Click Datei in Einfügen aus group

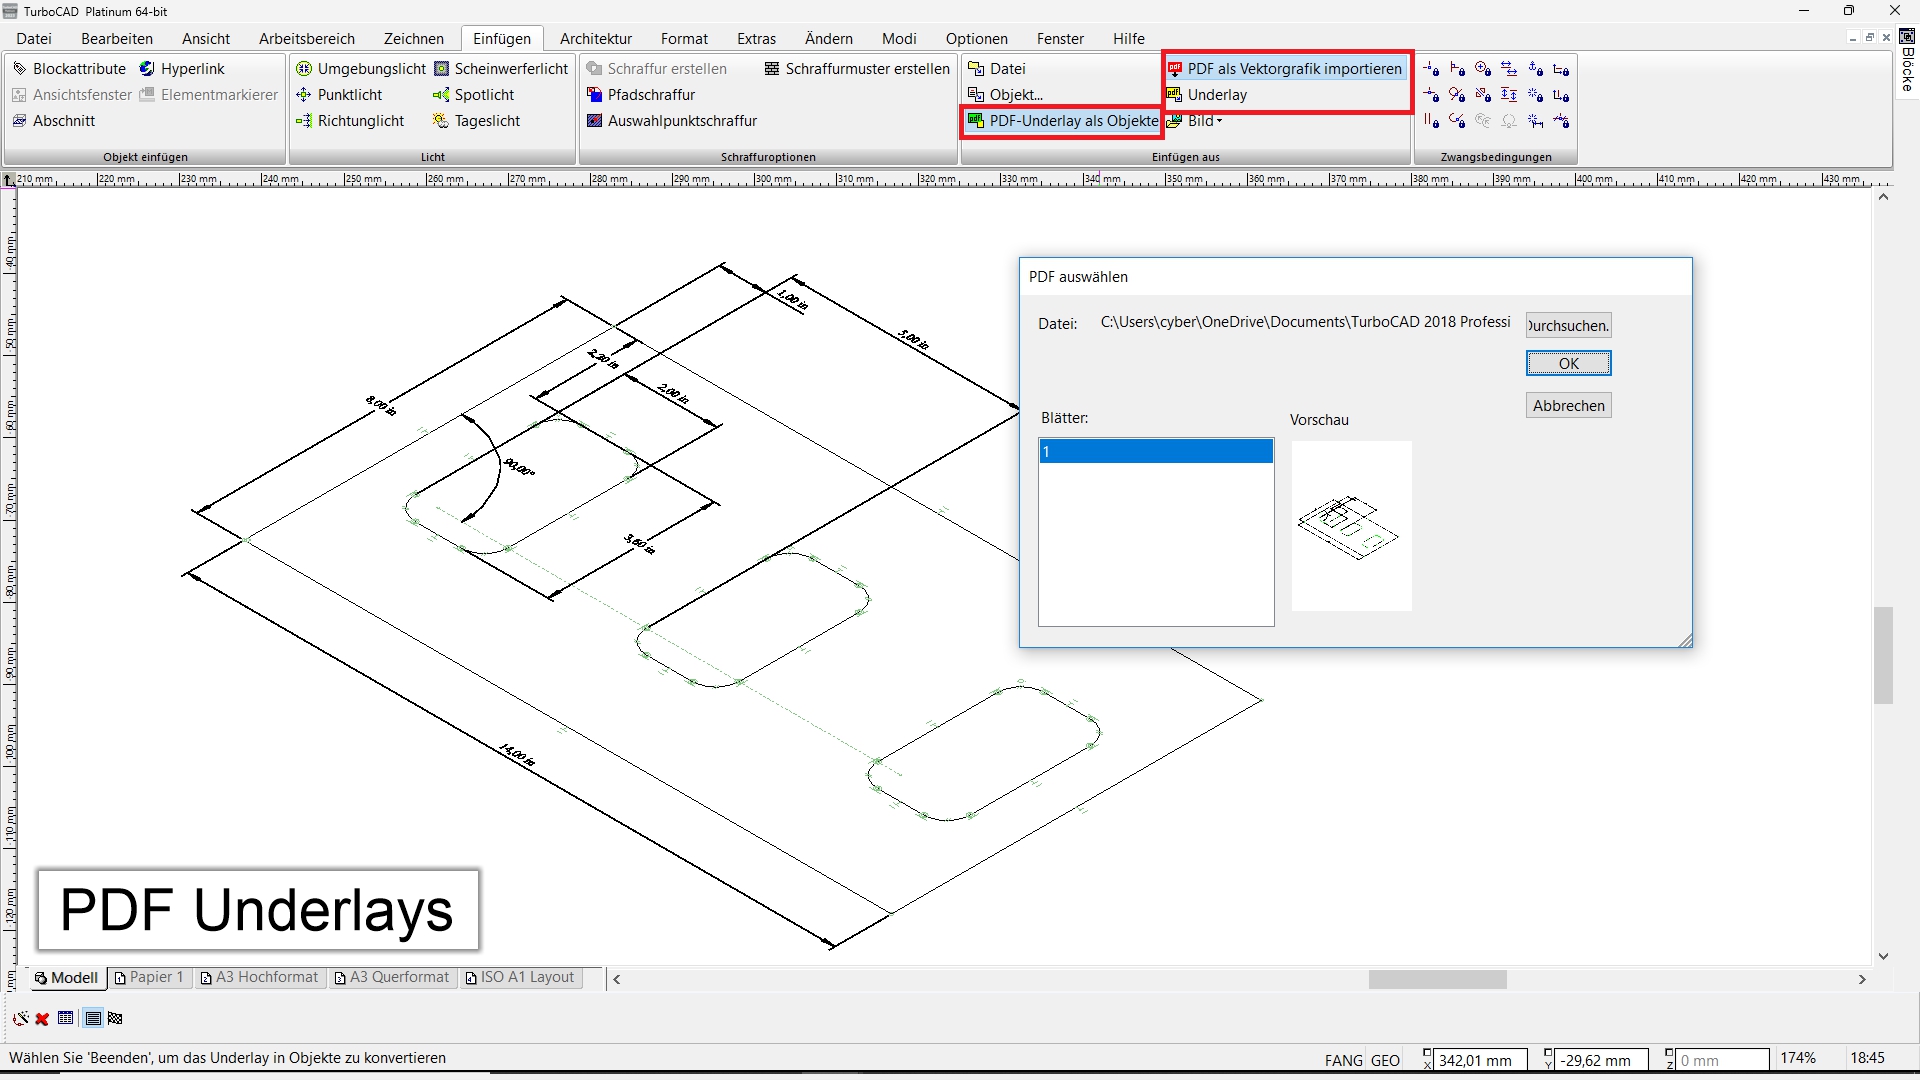pyautogui.click(x=997, y=69)
